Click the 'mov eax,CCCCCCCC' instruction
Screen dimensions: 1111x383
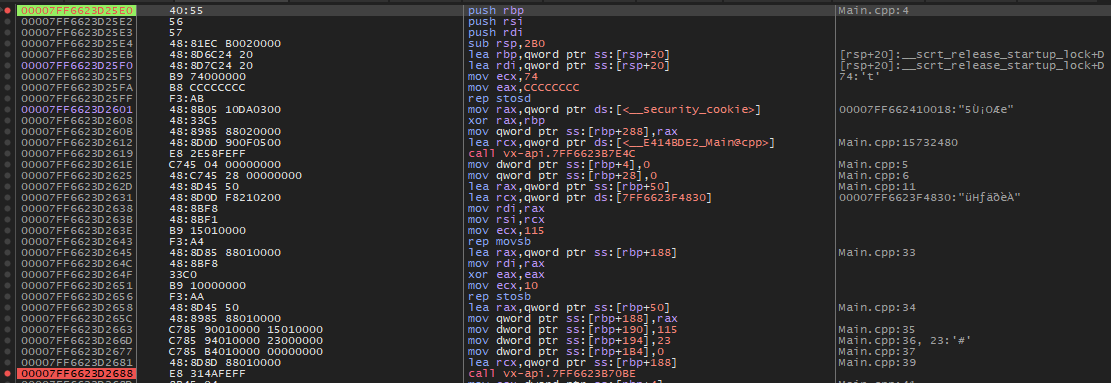pos(524,87)
